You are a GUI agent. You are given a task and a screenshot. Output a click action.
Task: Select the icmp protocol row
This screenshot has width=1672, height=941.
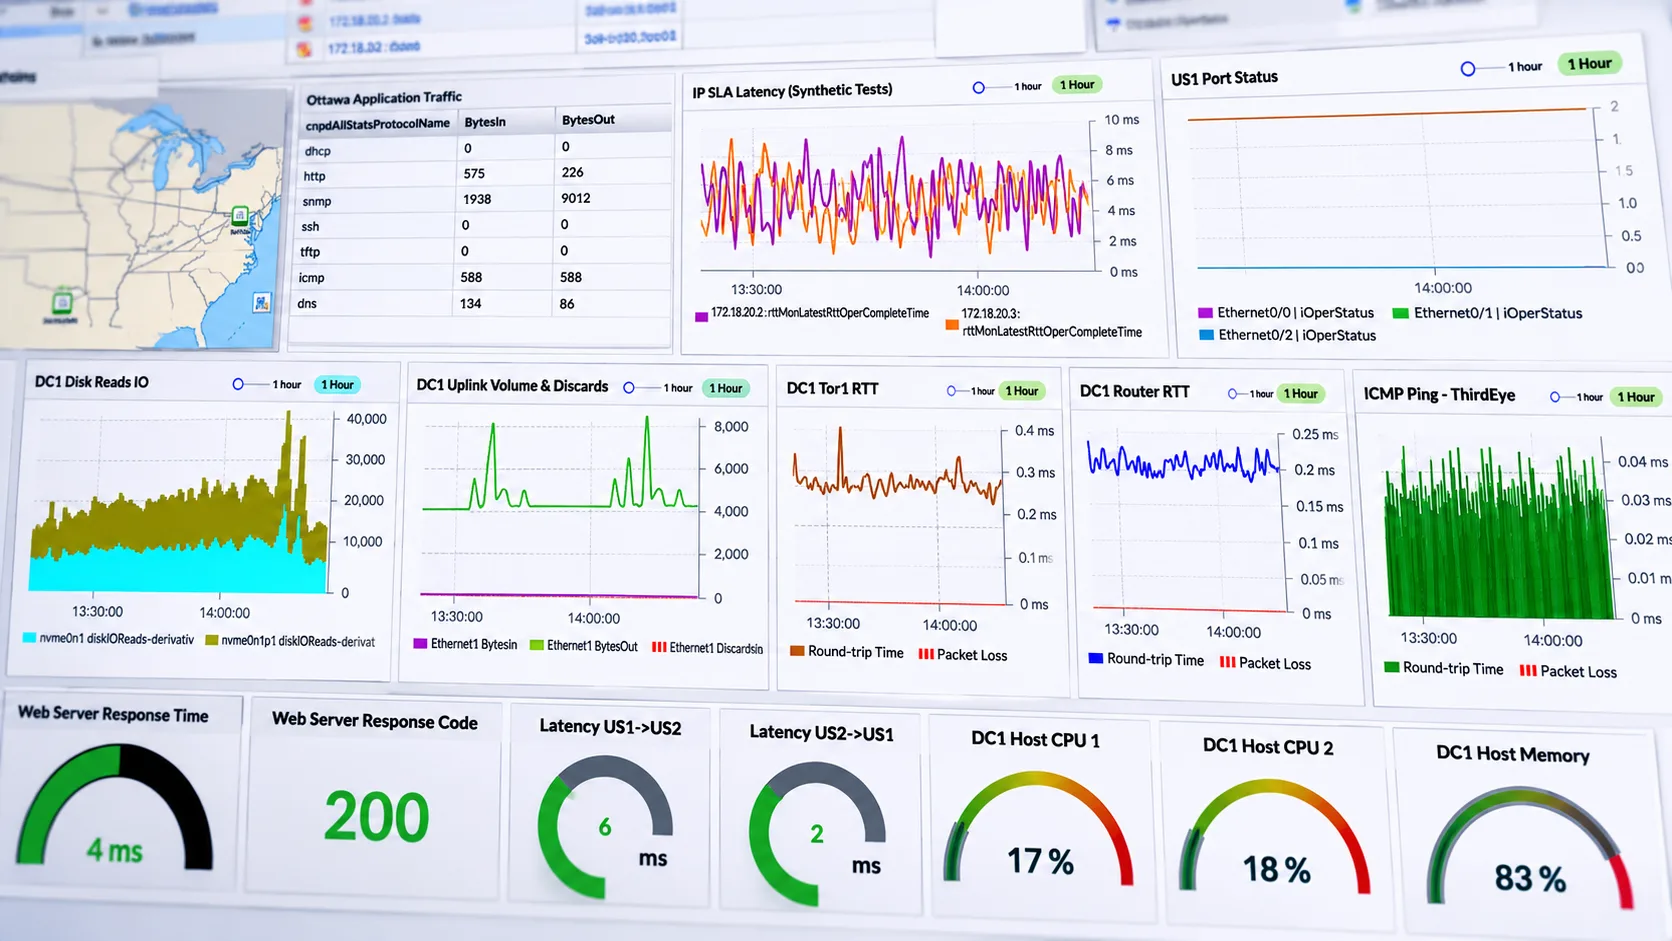point(485,277)
